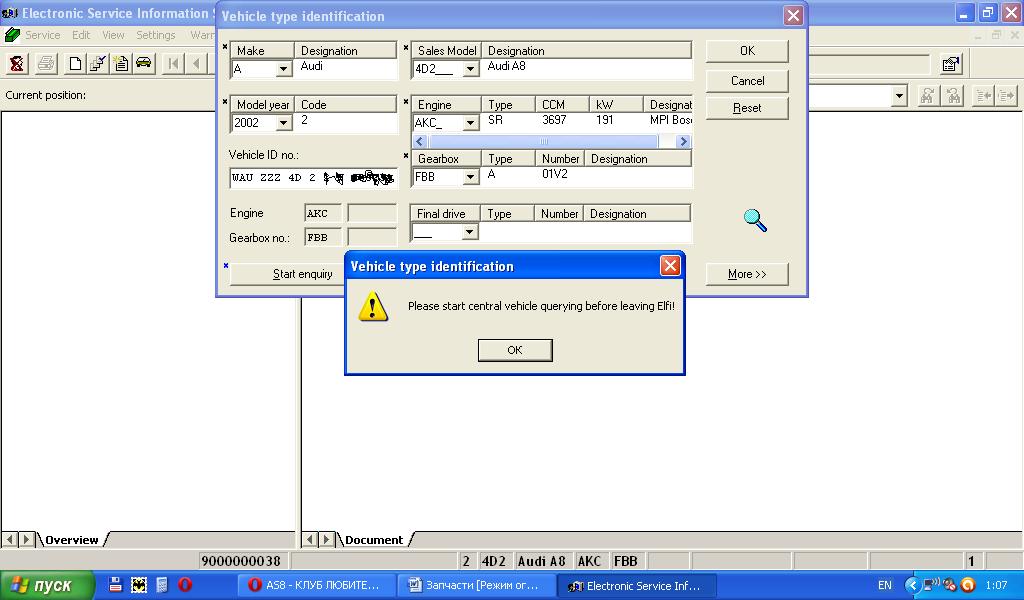
Task: Click the new blank document toolbar icon
Action: point(75,64)
